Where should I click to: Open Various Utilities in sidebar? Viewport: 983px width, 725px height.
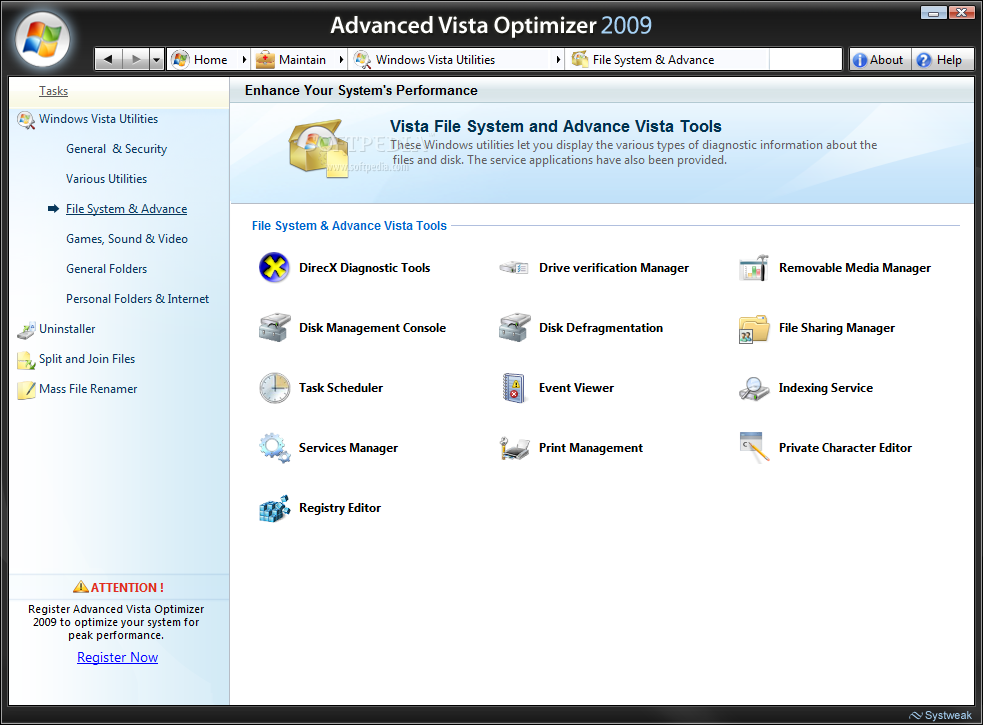[107, 179]
